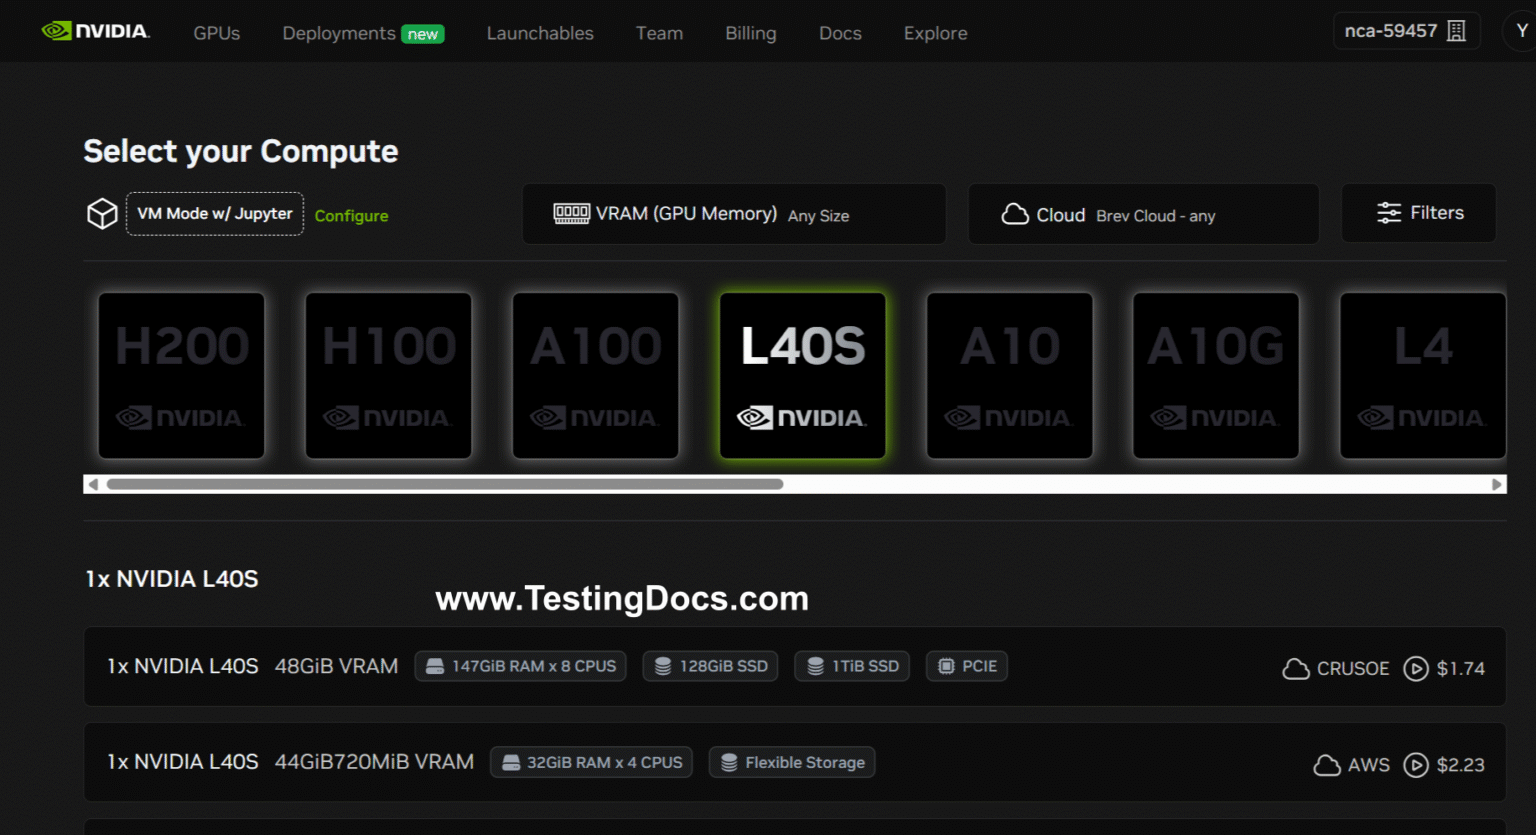Select the L4 GPU card

pyautogui.click(x=1422, y=375)
